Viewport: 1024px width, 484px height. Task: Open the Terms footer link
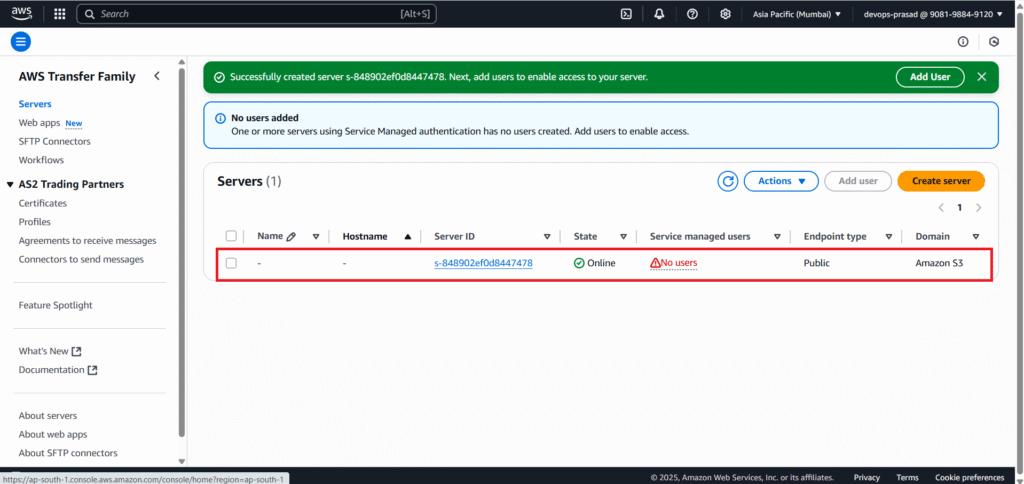coord(907,477)
